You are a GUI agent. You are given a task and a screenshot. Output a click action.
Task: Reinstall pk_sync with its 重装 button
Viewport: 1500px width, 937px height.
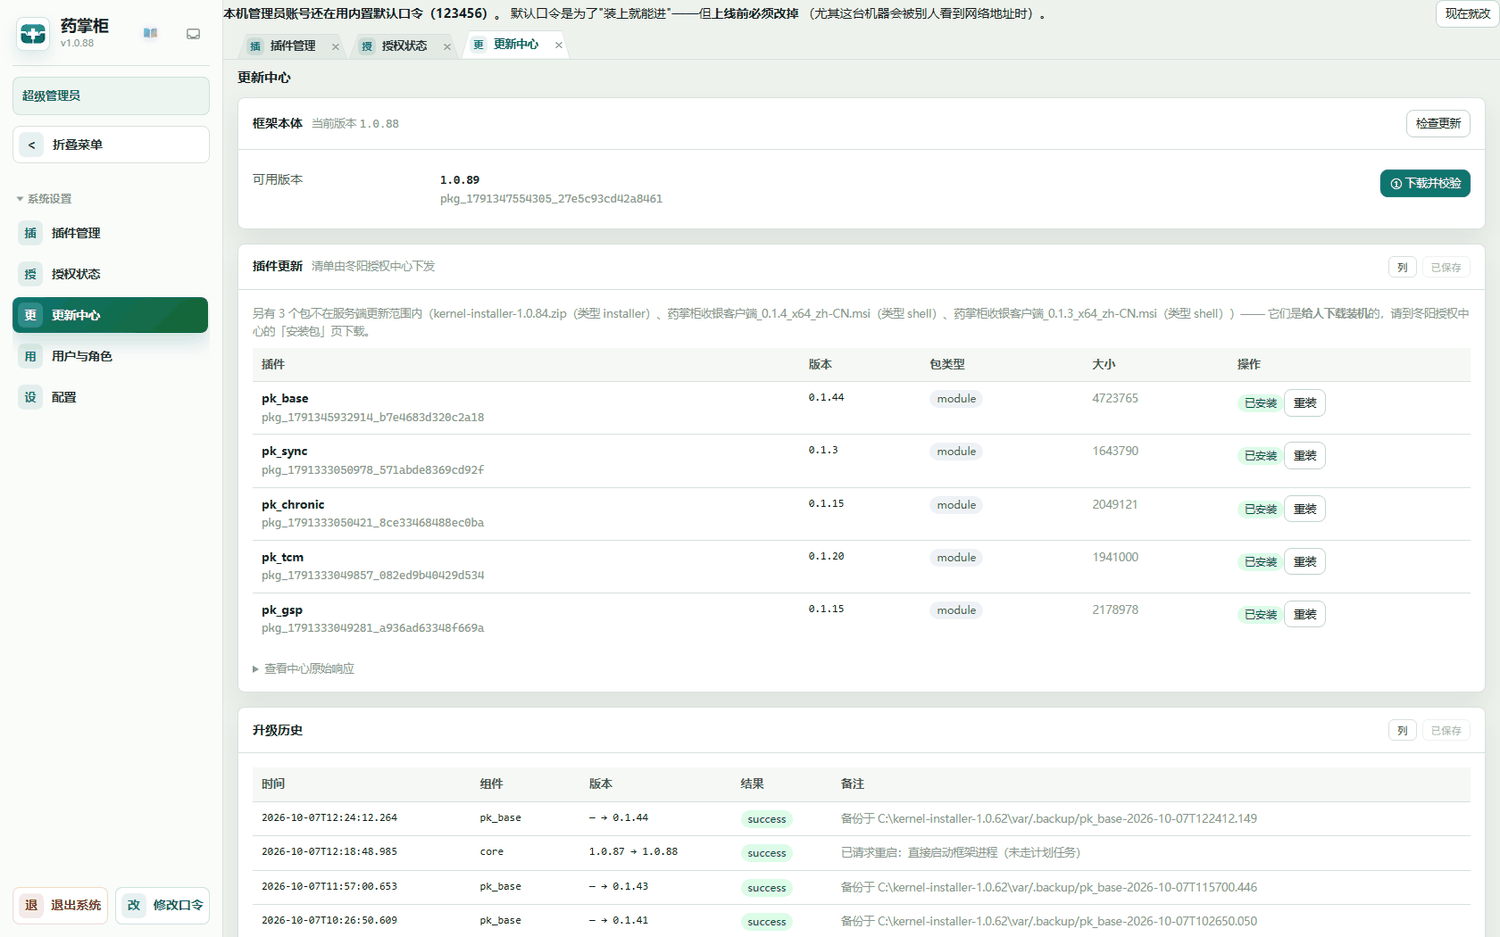[x=1305, y=455]
